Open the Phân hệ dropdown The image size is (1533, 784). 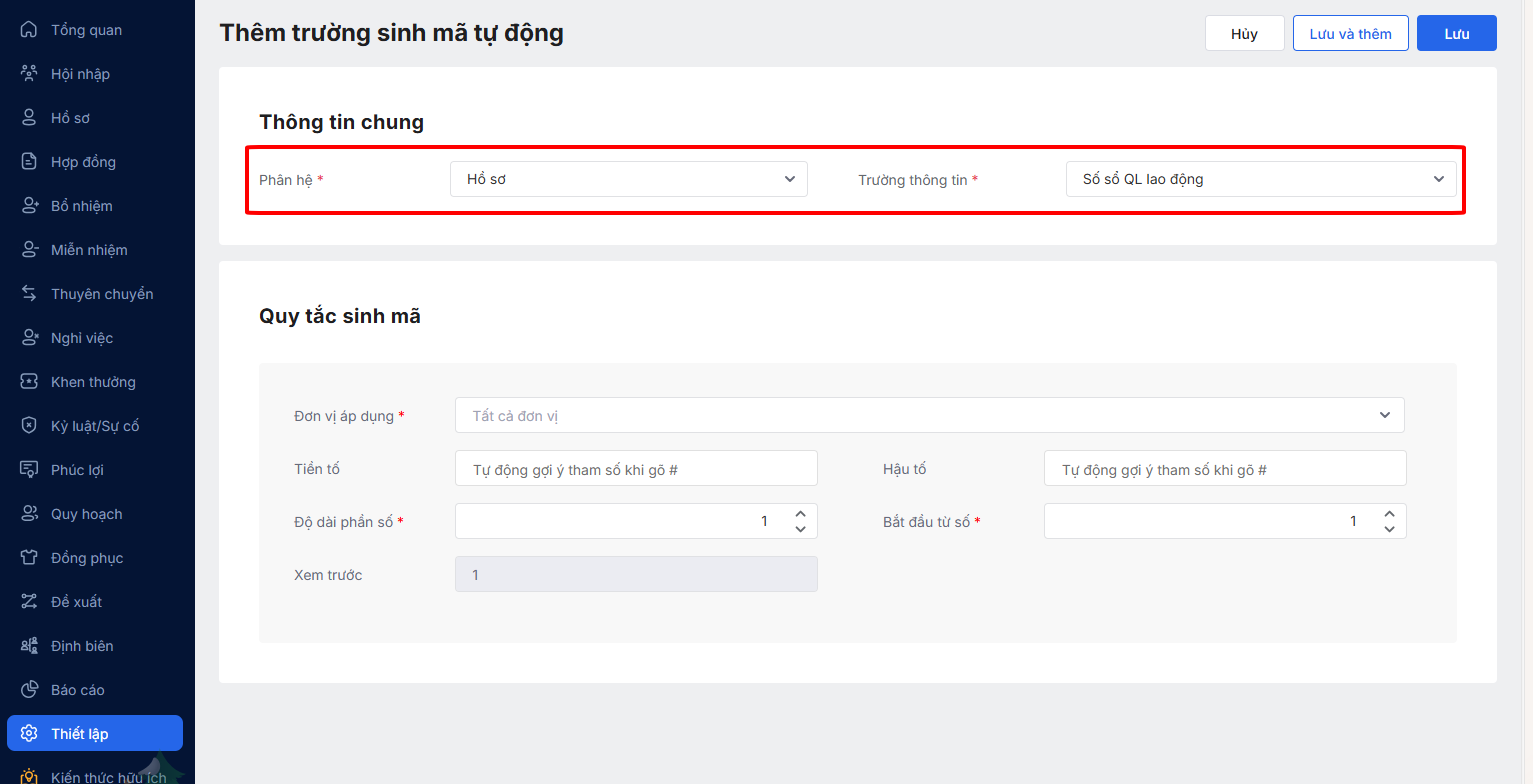click(x=628, y=179)
